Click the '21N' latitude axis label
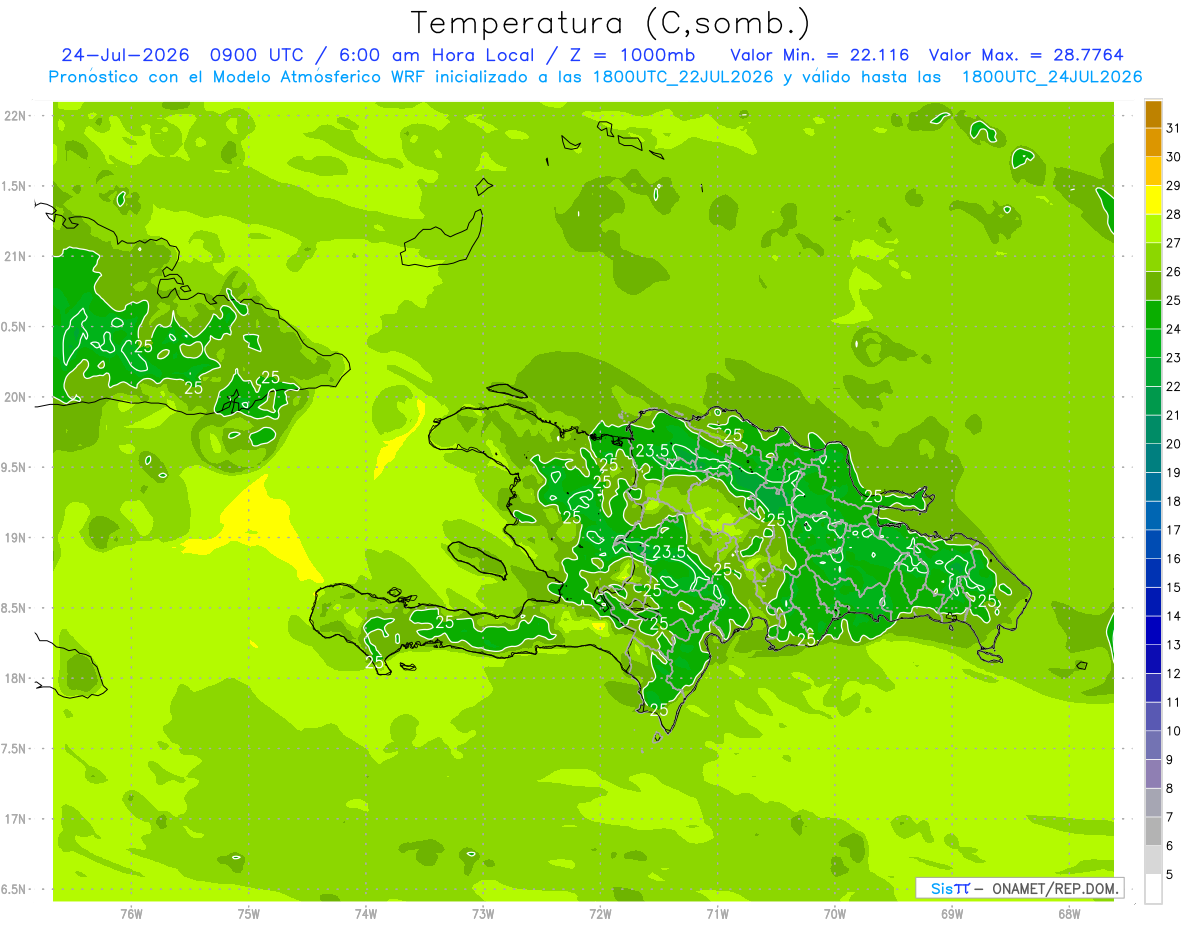The image size is (1200, 927). click(17, 257)
